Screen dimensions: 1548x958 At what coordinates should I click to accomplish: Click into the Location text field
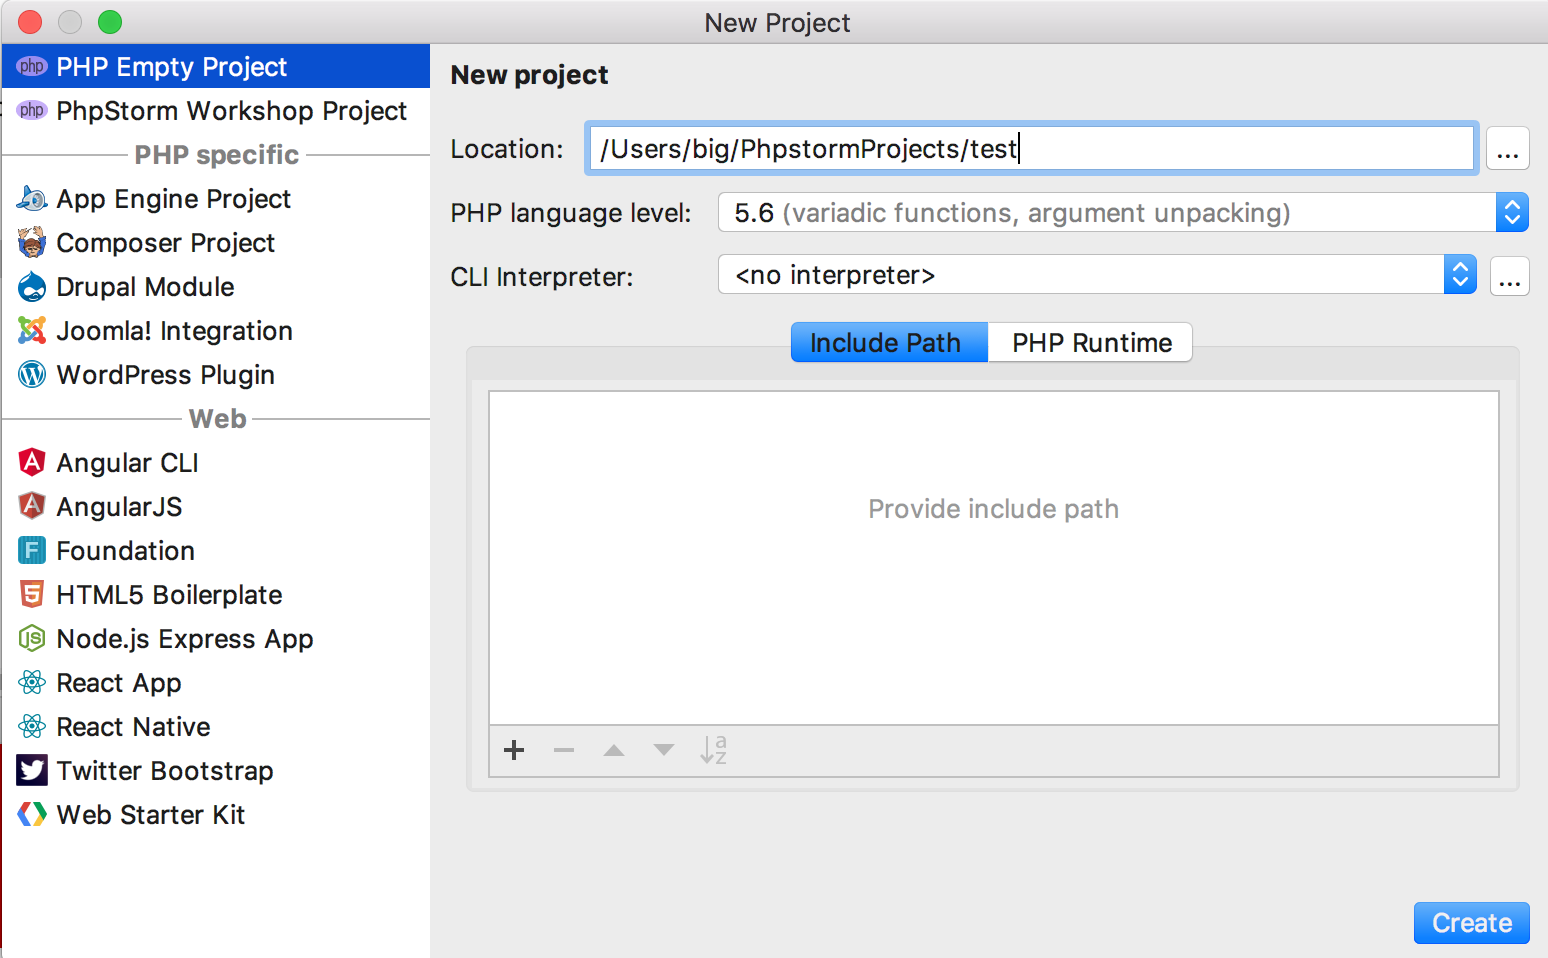click(1031, 149)
